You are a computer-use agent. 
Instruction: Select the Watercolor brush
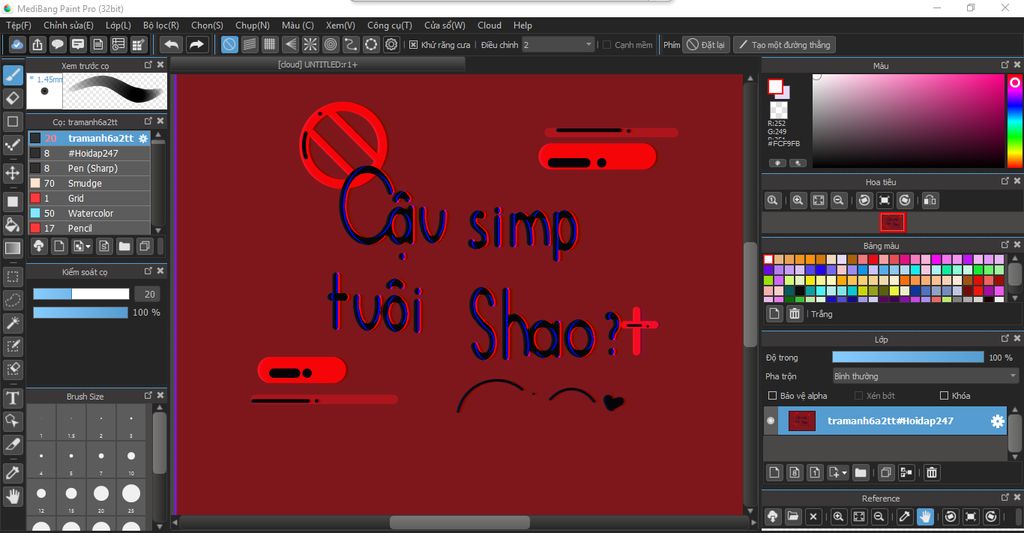(89, 213)
